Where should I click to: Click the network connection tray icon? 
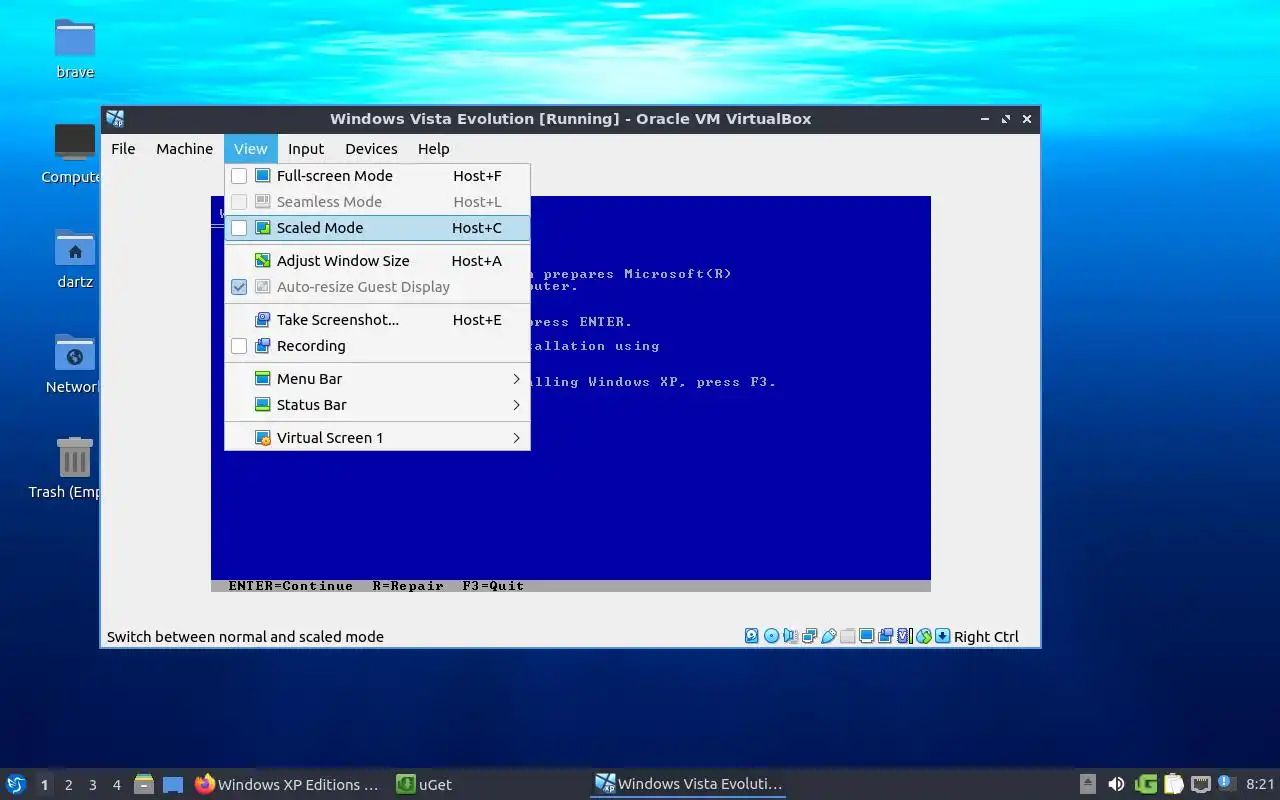tap(1201, 784)
